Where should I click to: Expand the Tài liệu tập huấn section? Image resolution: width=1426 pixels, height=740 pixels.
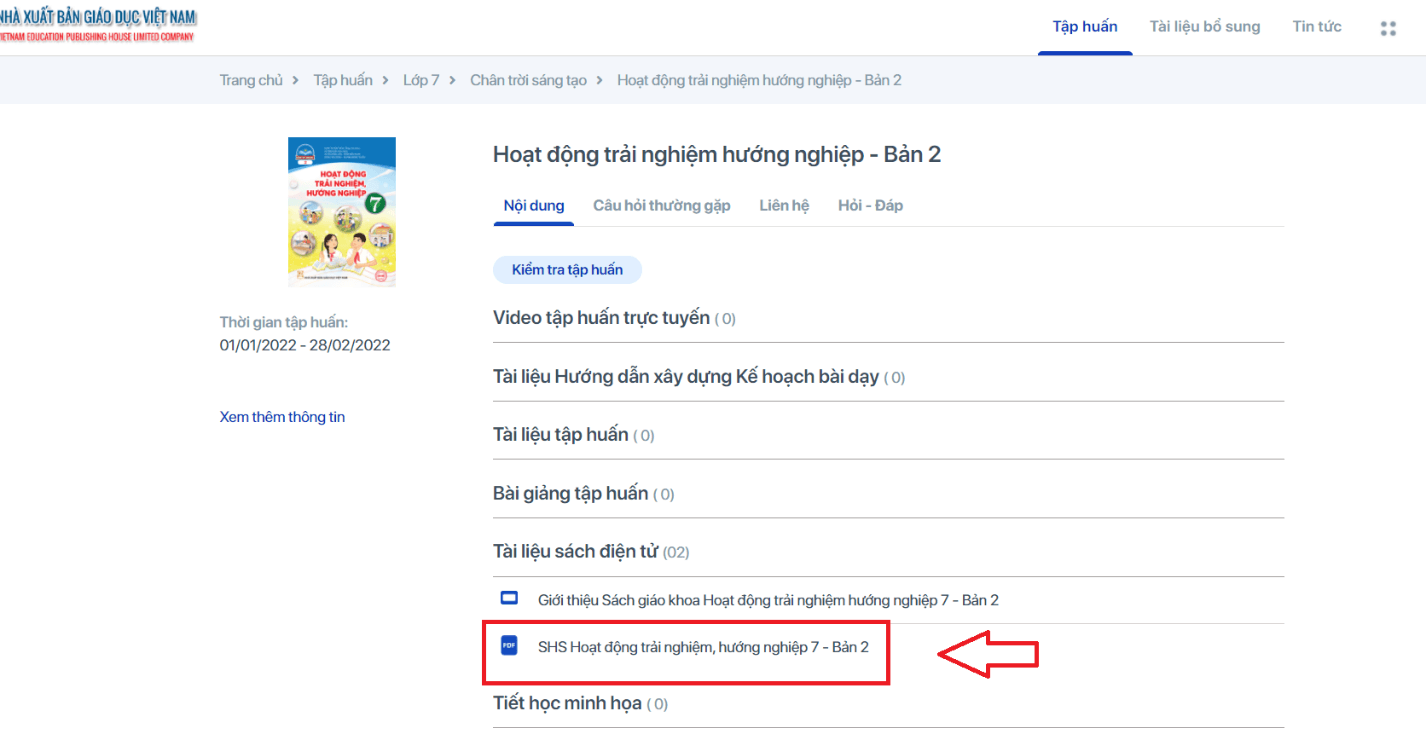click(x=888, y=435)
